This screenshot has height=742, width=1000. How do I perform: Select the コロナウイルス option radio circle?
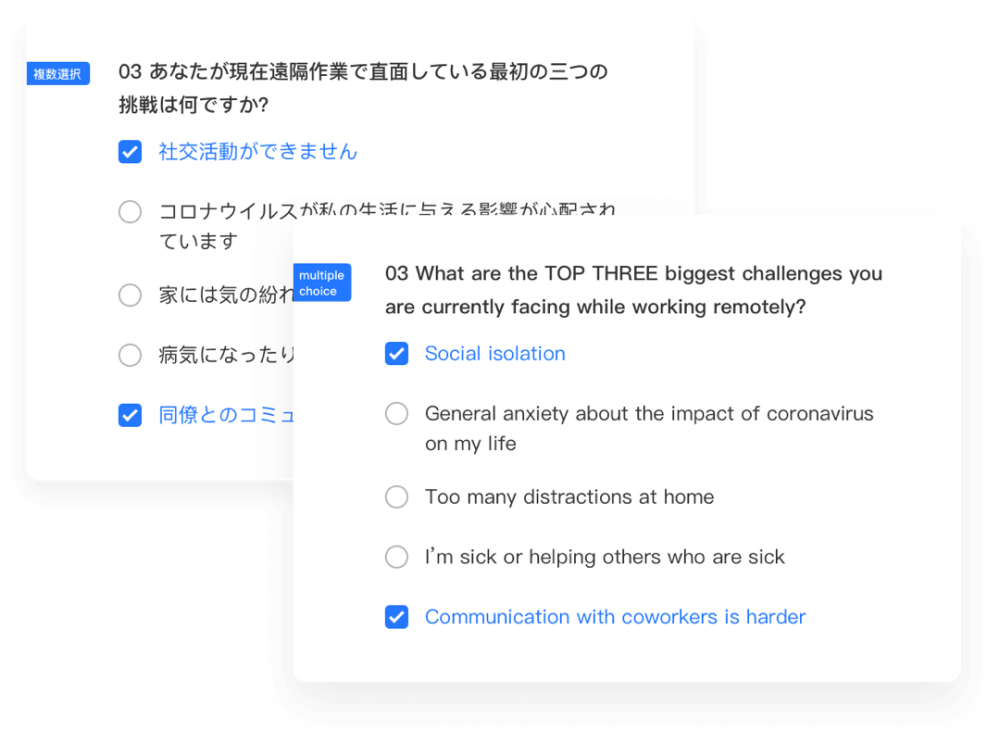[130, 212]
